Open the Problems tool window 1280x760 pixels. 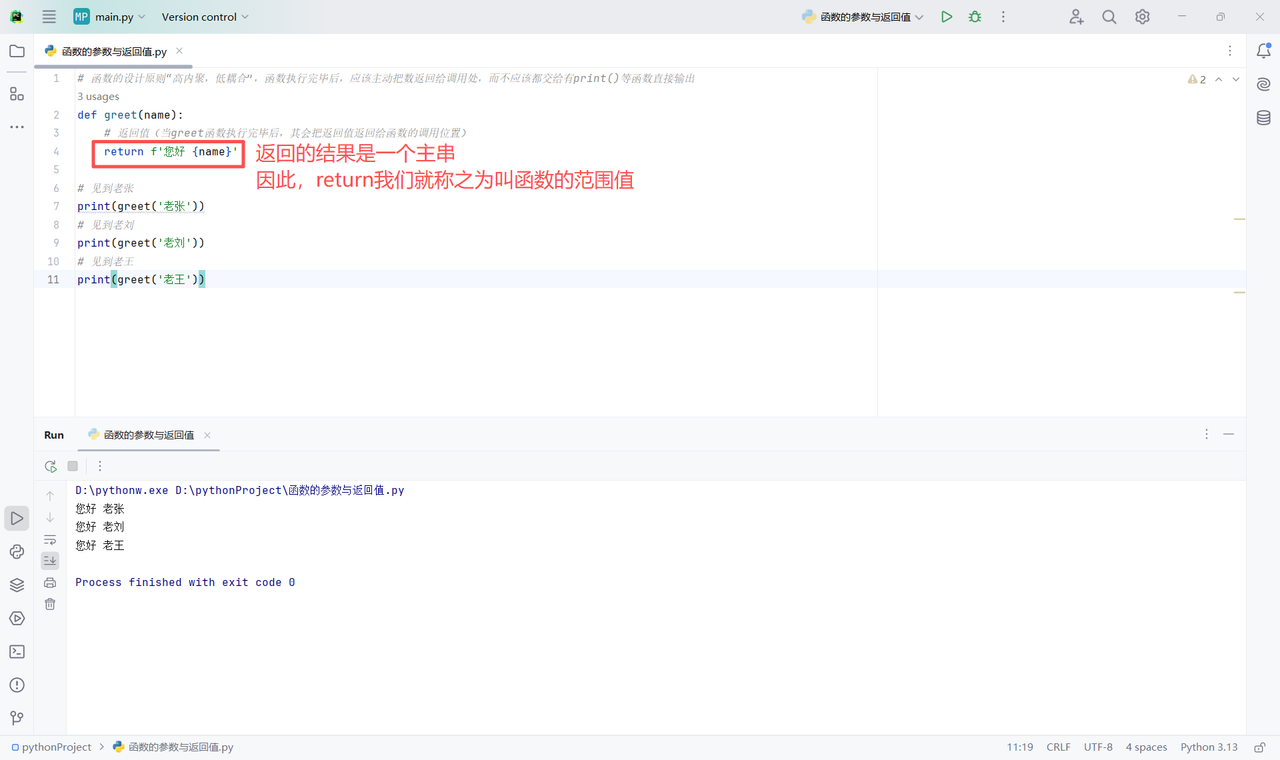pyautogui.click(x=16, y=685)
